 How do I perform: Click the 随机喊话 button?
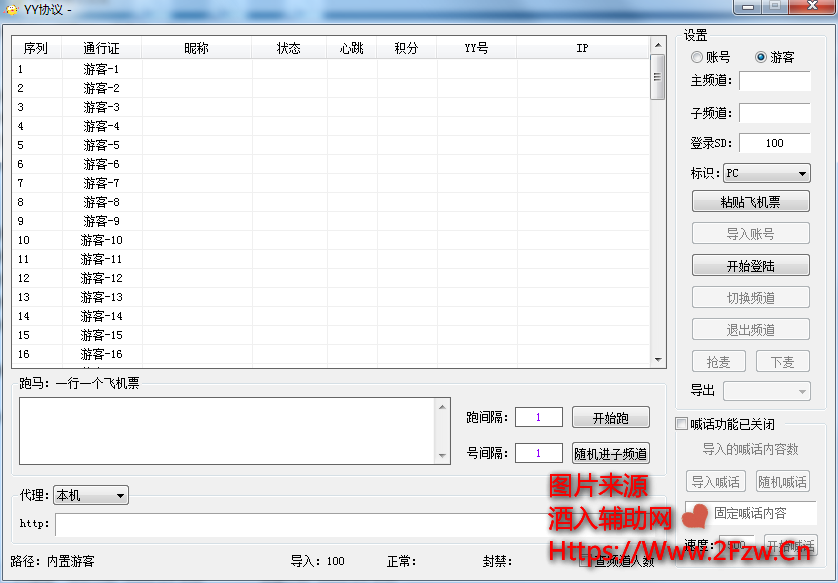[782, 481]
